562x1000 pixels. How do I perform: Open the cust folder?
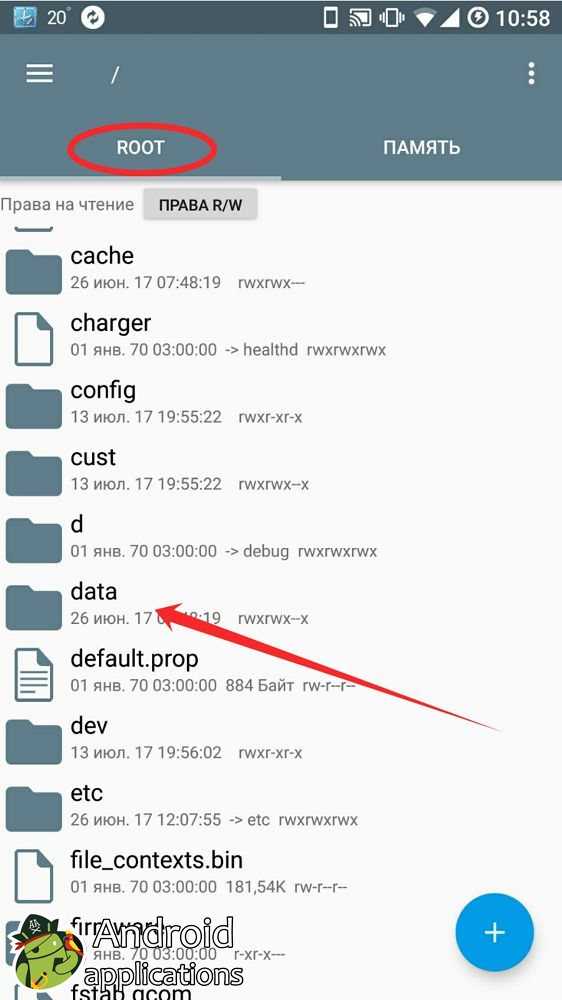pyautogui.click(x=281, y=469)
